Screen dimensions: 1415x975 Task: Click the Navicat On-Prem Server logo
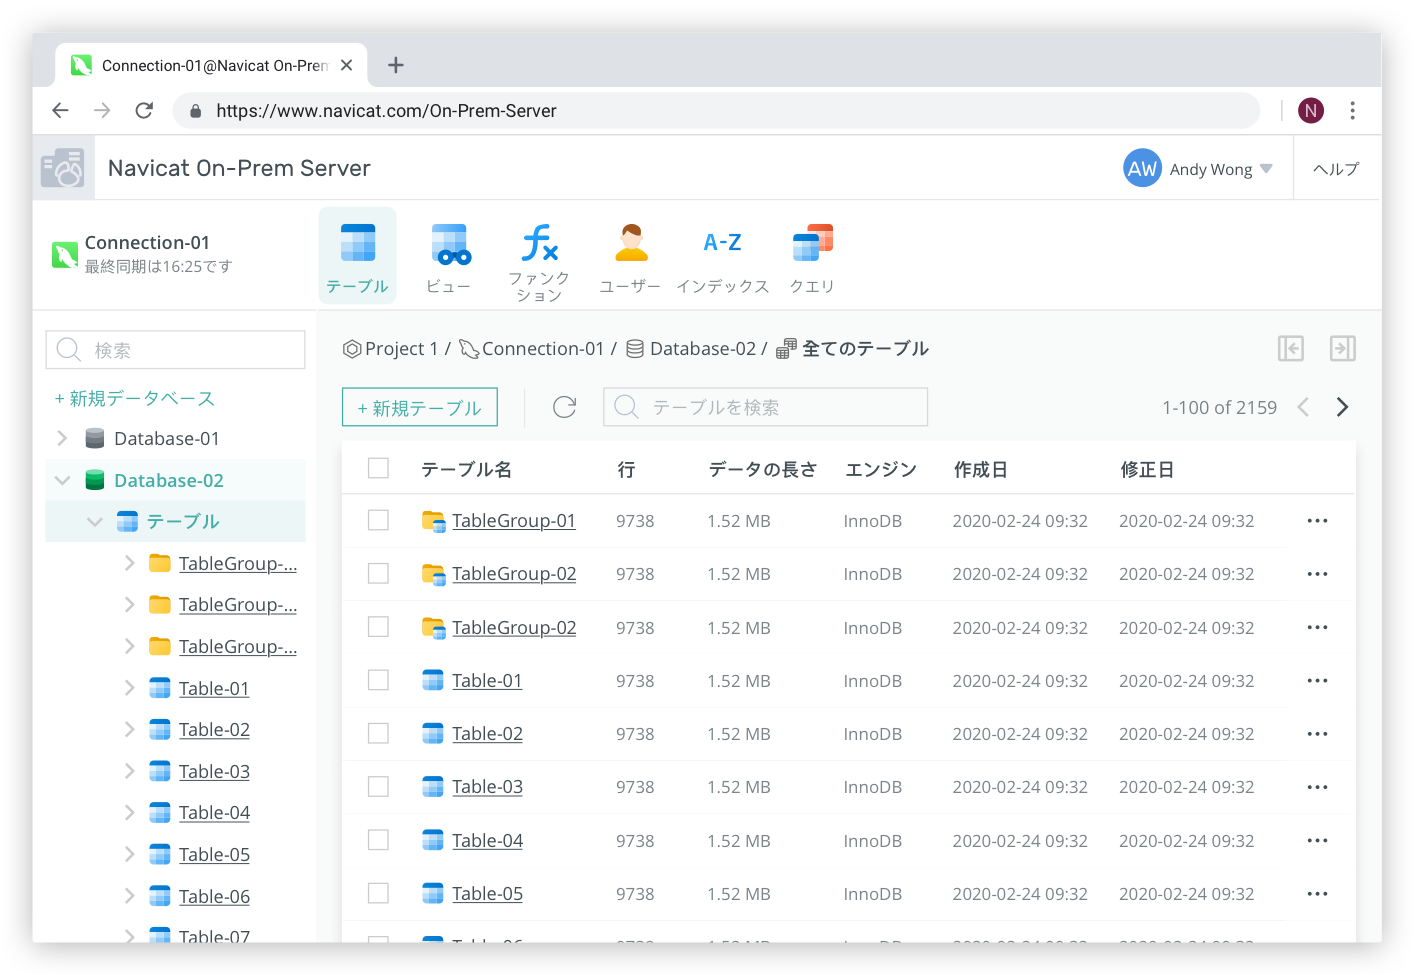63,168
